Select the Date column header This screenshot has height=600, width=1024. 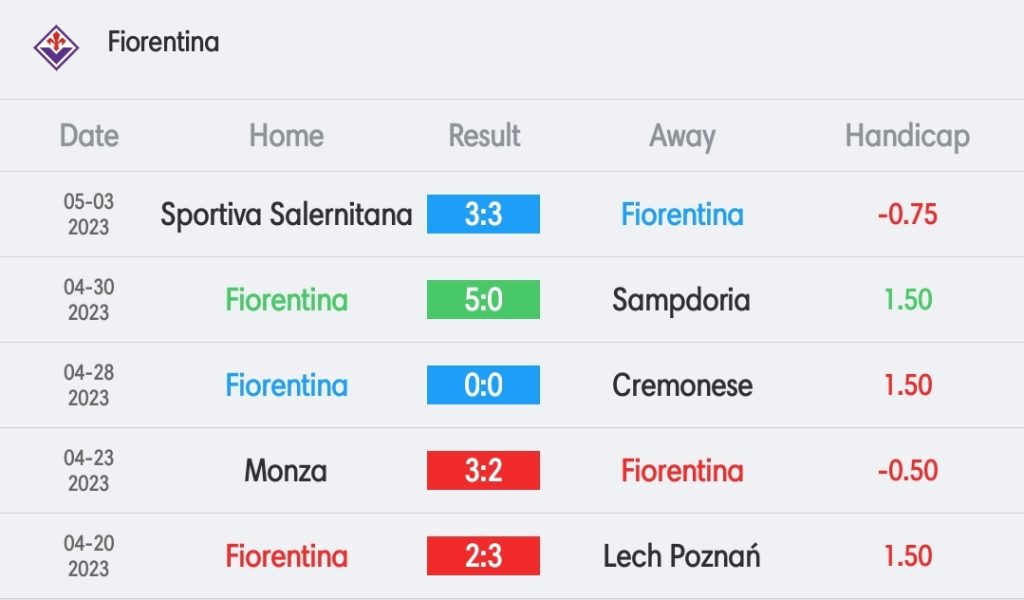point(89,136)
